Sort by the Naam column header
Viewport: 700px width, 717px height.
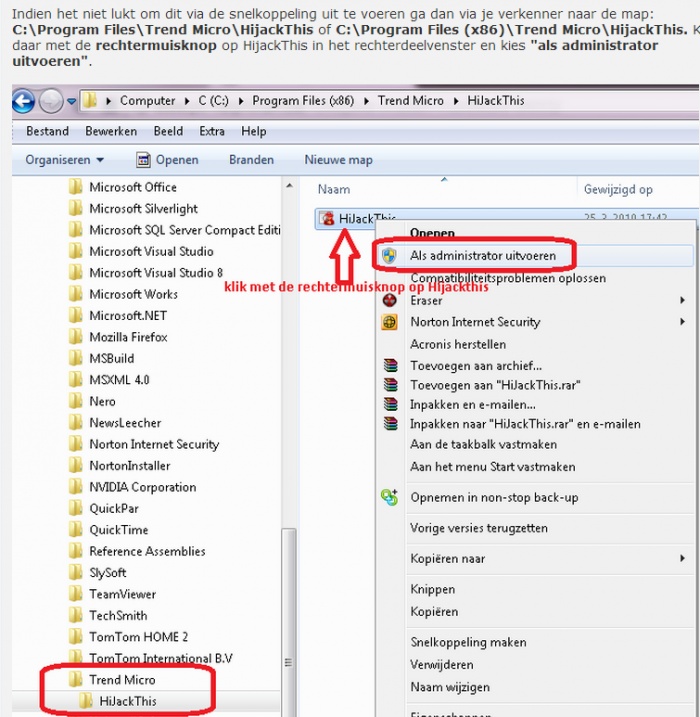334,189
